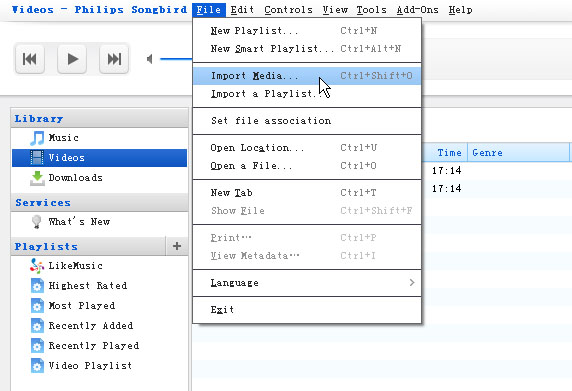Open the Controls menu
This screenshot has height=391, width=572.
click(288, 9)
